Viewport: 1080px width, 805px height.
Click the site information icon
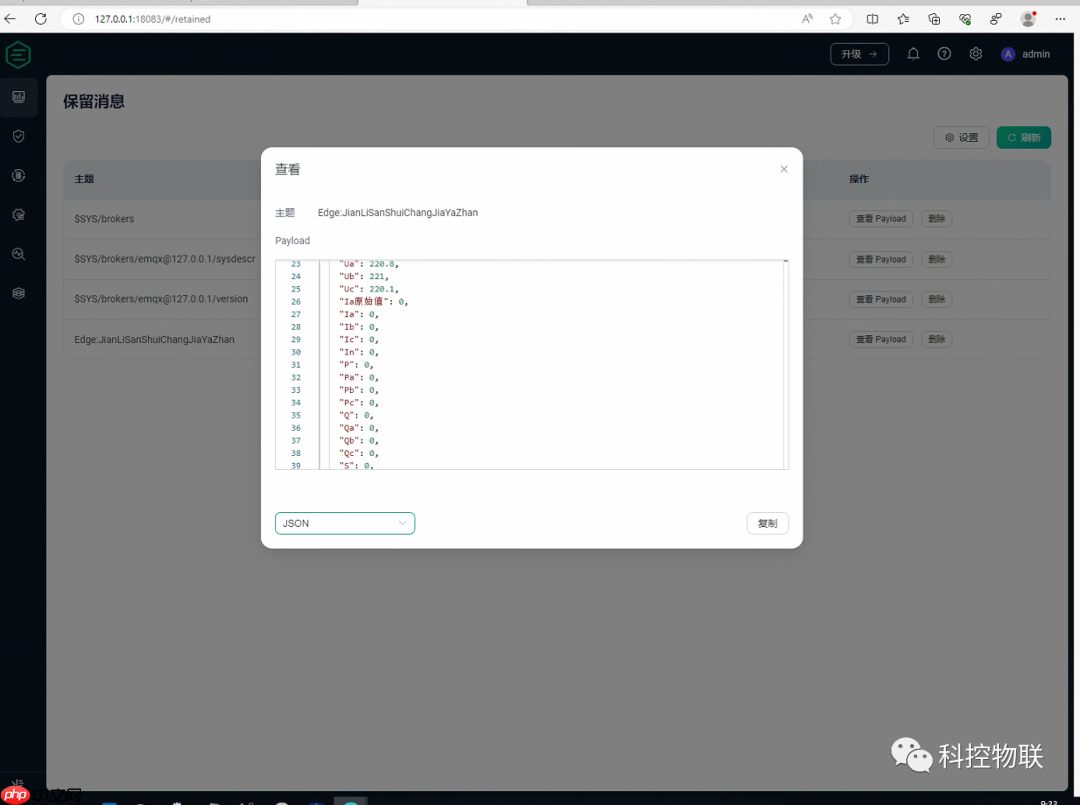click(79, 19)
